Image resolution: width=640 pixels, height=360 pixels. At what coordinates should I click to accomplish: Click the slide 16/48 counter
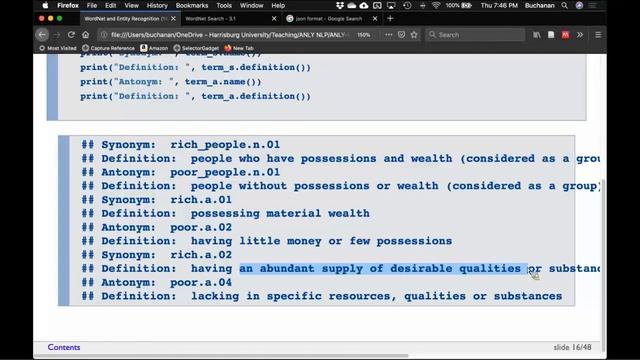click(x=572, y=347)
